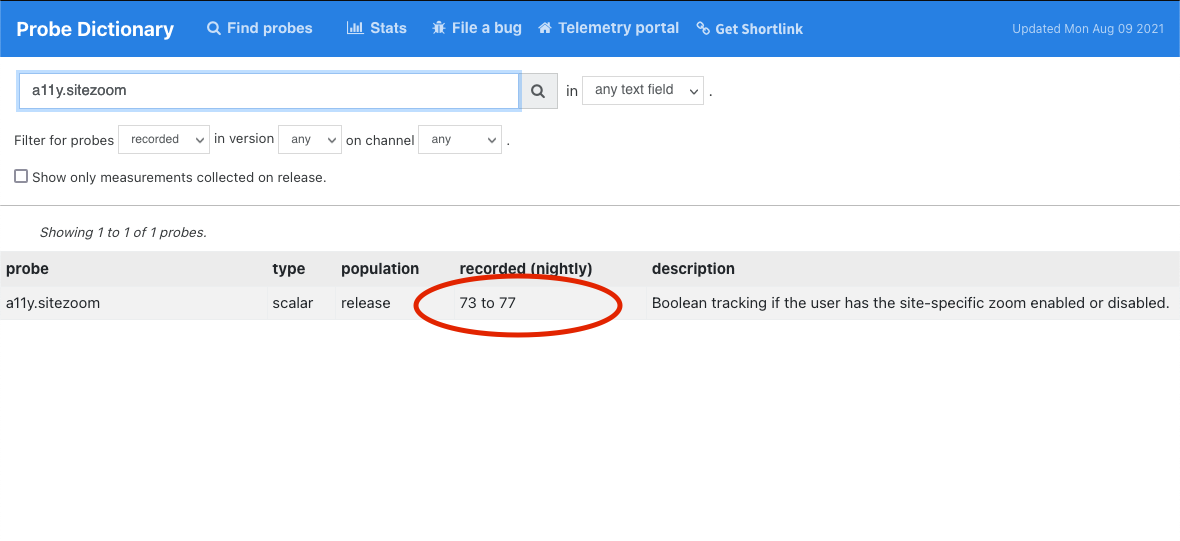This screenshot has width=1180, height=541.
Task: Click the Get Shortlink chain icon
Action: click(703, 28)
